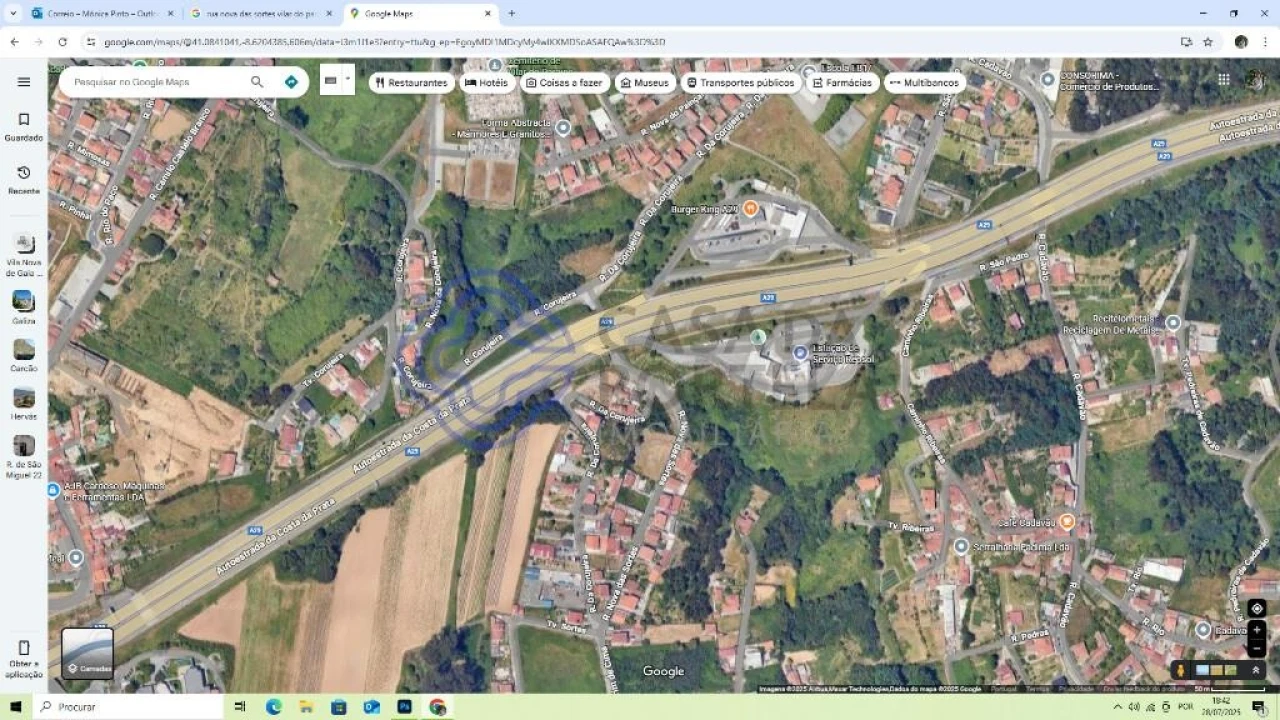This screenshot has width=1280, height=720.
Task: Click the show my location button
Action: click(x=1257, y=608)
